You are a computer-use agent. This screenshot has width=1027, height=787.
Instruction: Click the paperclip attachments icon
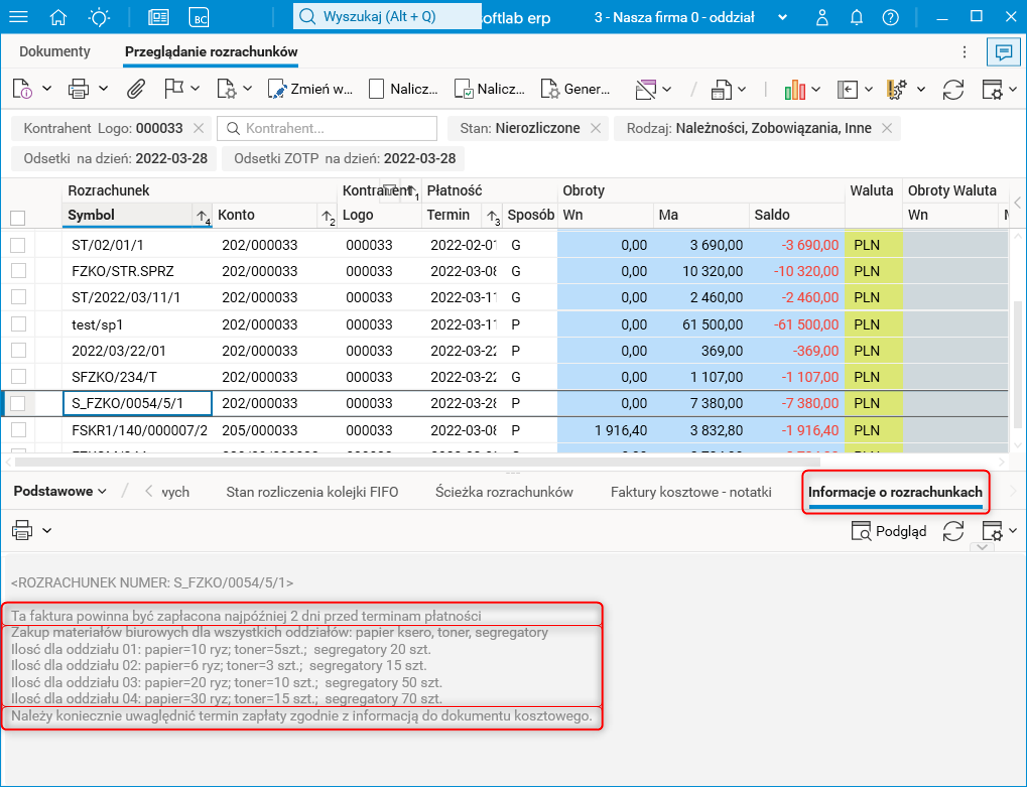[135, 89]
